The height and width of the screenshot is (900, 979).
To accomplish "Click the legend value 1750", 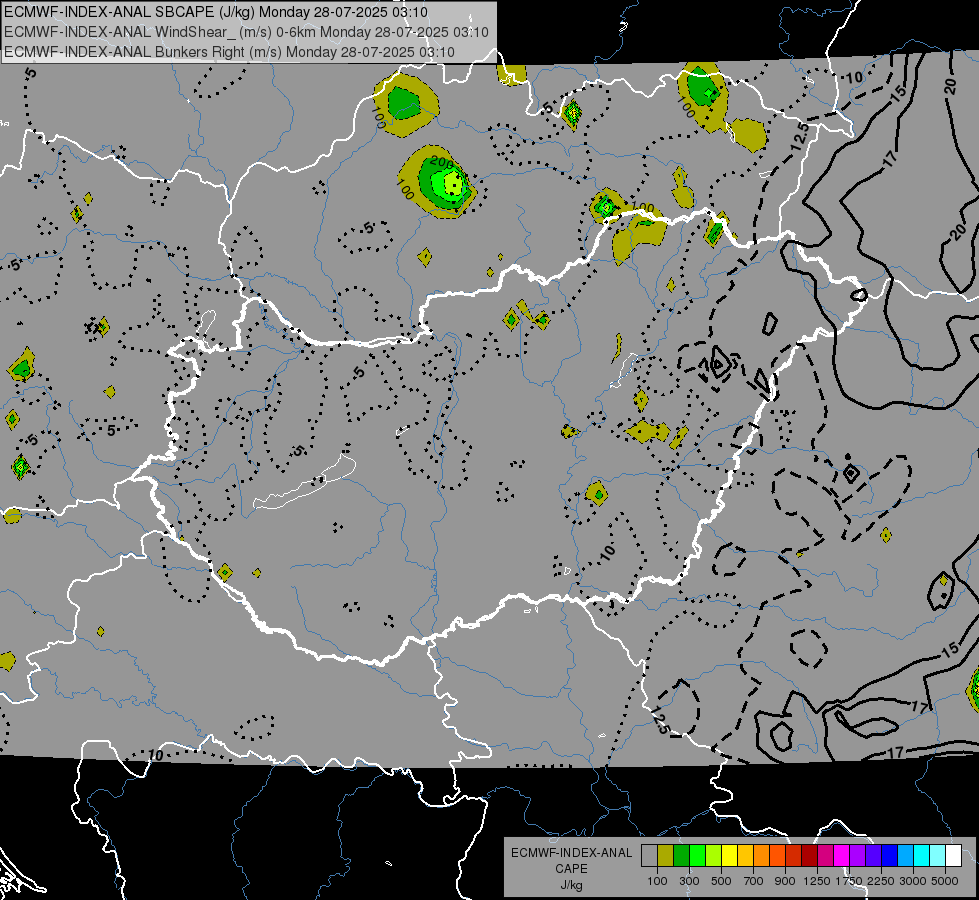I will tap(849, 881).
